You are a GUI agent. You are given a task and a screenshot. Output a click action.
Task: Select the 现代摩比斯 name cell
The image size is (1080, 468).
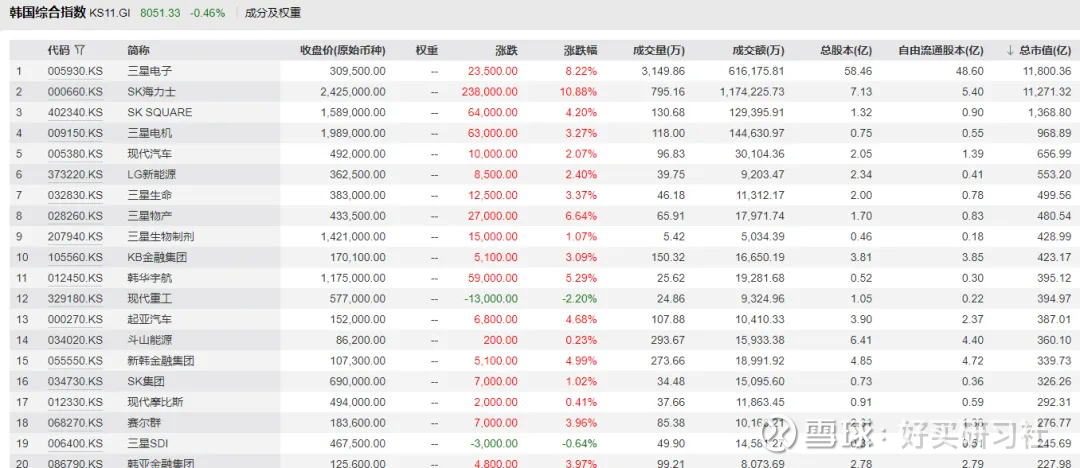pos(155,402)
